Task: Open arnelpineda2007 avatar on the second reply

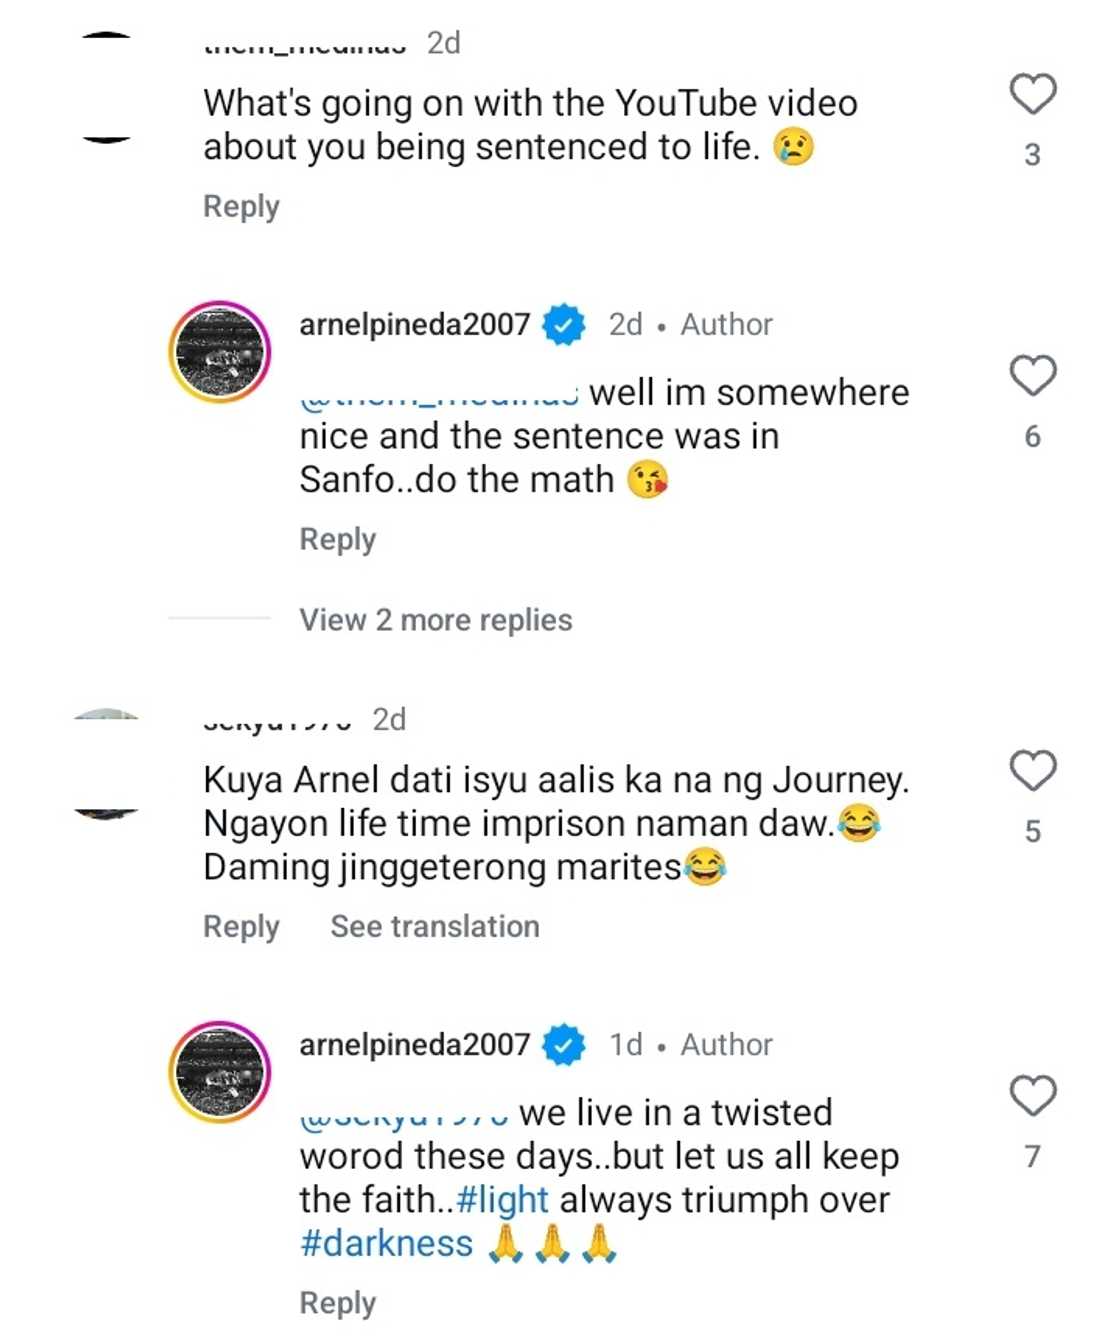Action: pos(220,1072)
